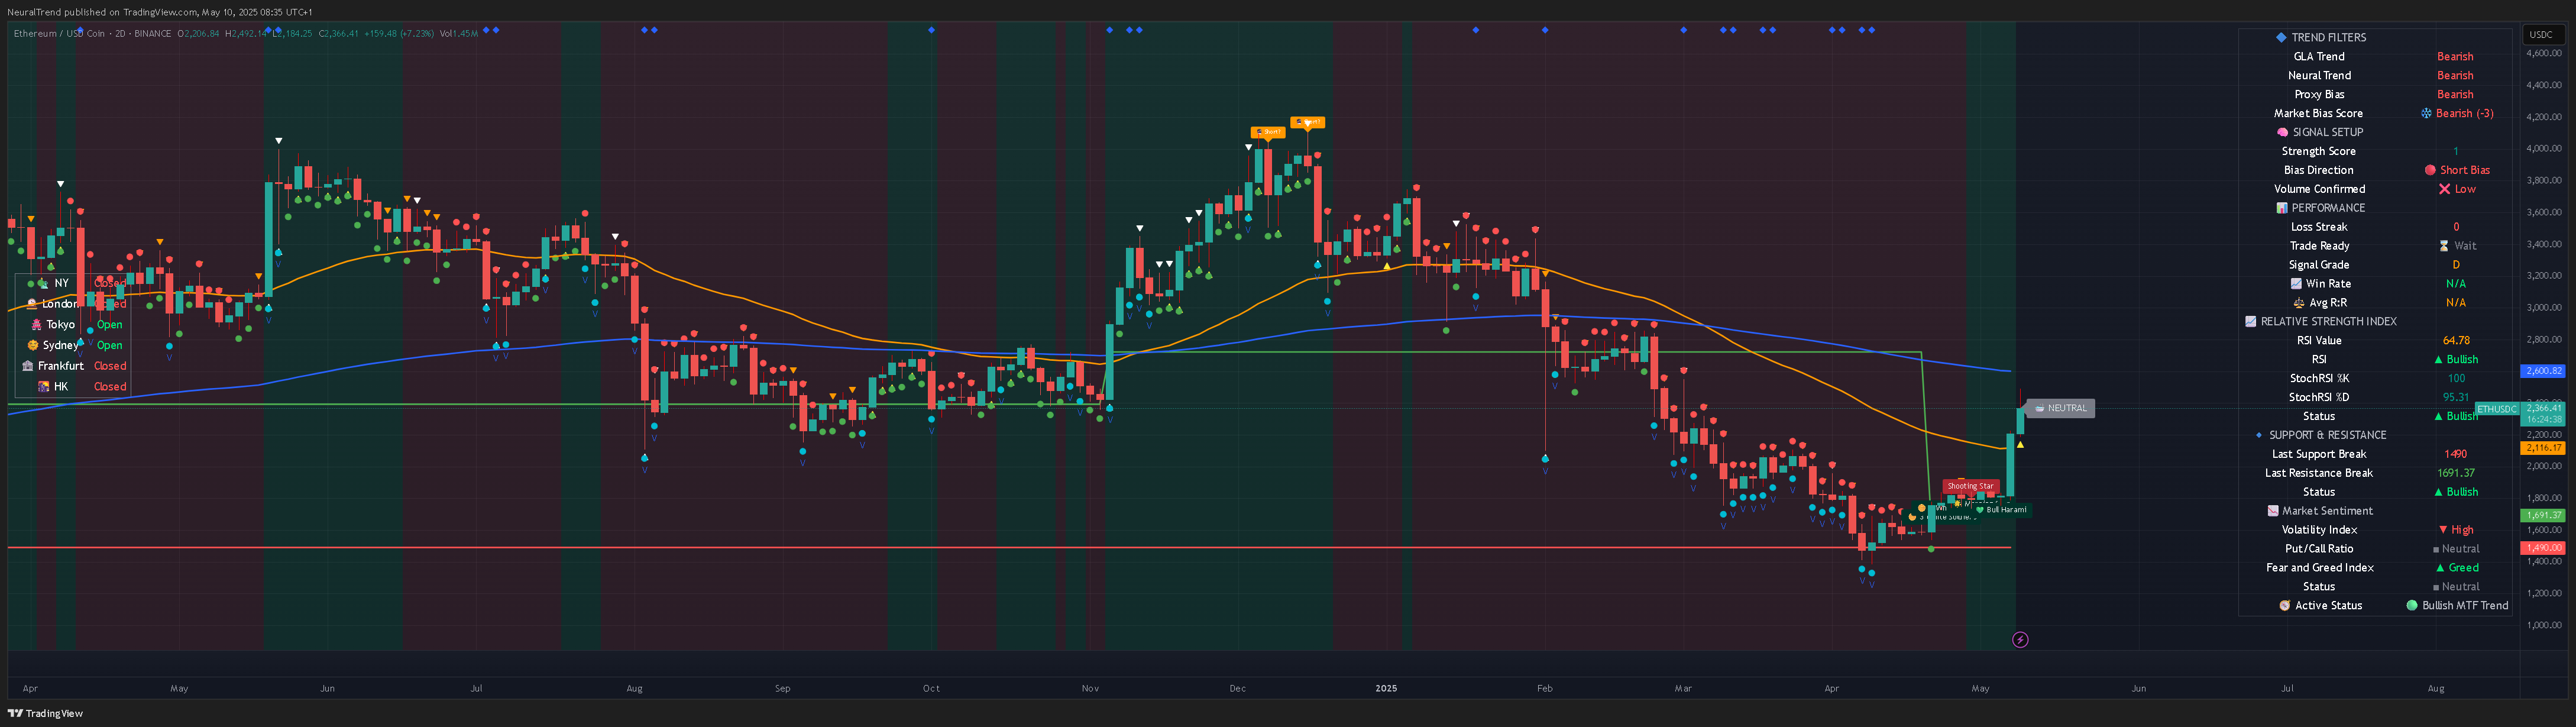Click the green circle beside Bullish MTF Trend
This screenshot has height=727, width=2576.
coord(2412,605)
